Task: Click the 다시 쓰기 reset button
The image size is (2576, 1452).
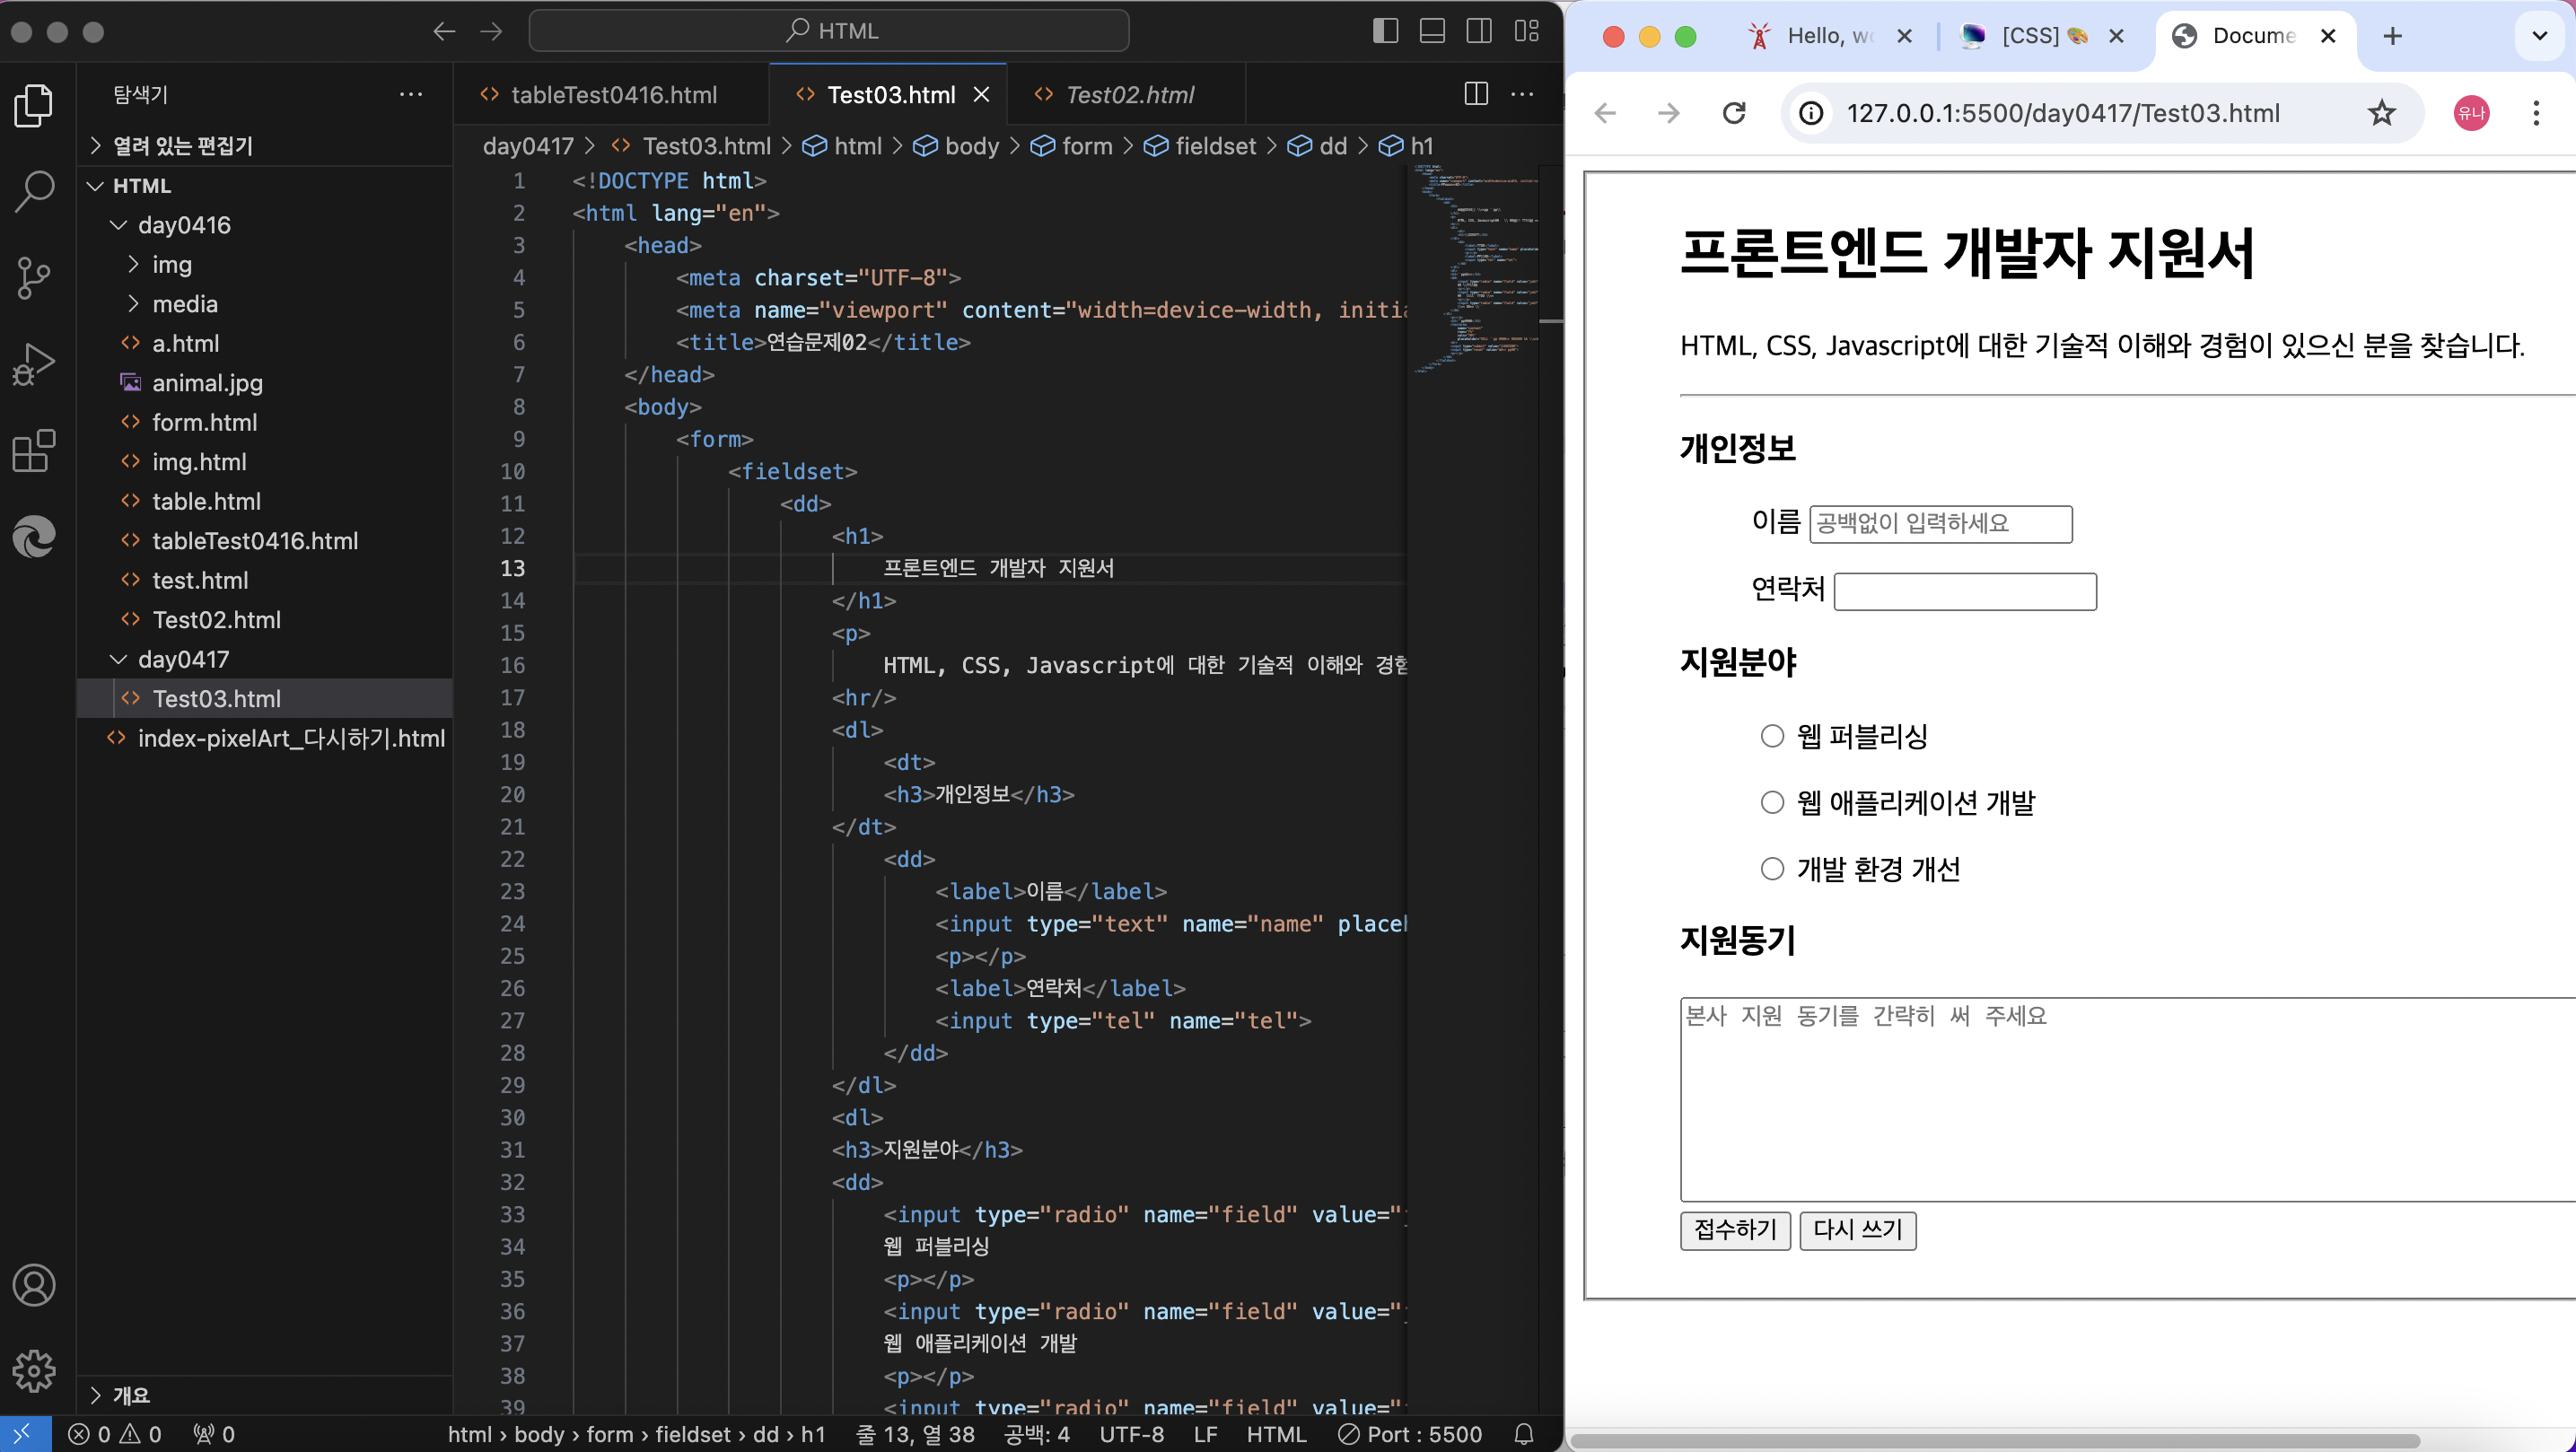Action: coord(1857,1229)
